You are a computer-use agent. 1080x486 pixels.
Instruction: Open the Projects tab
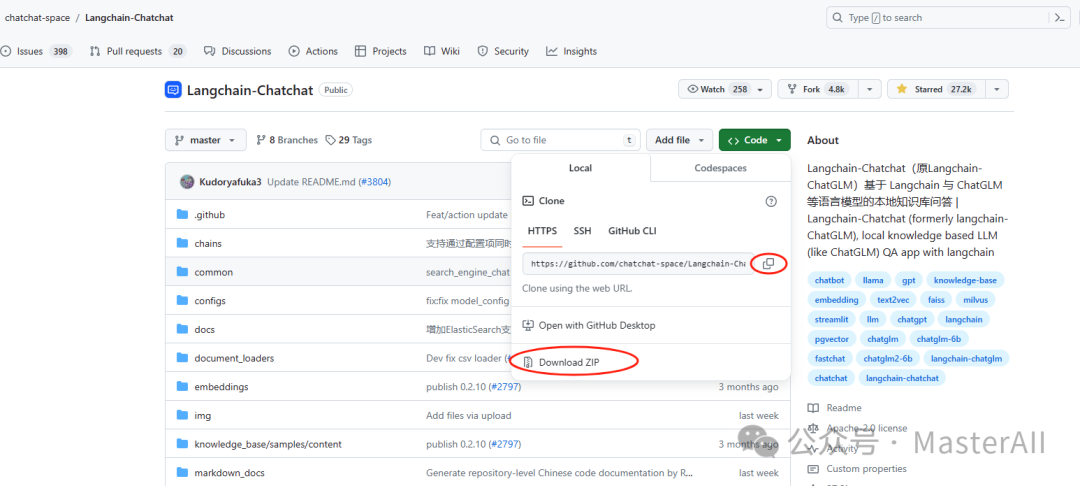coord(381,51)
